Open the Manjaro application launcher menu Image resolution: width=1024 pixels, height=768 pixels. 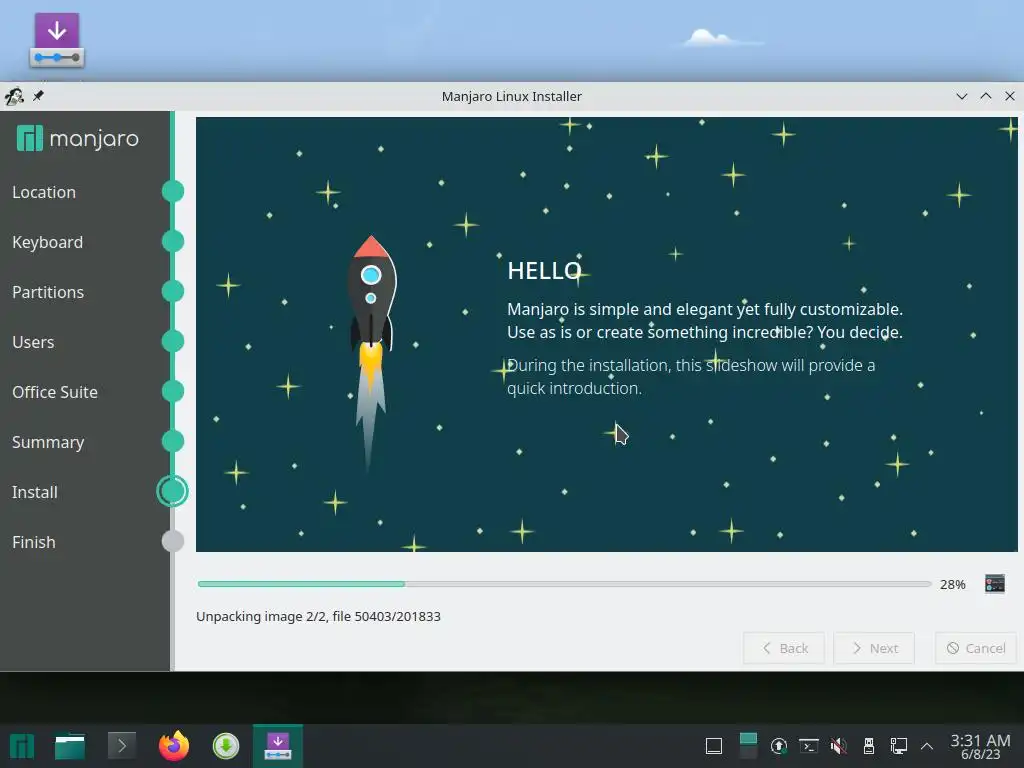click(22, 746)
